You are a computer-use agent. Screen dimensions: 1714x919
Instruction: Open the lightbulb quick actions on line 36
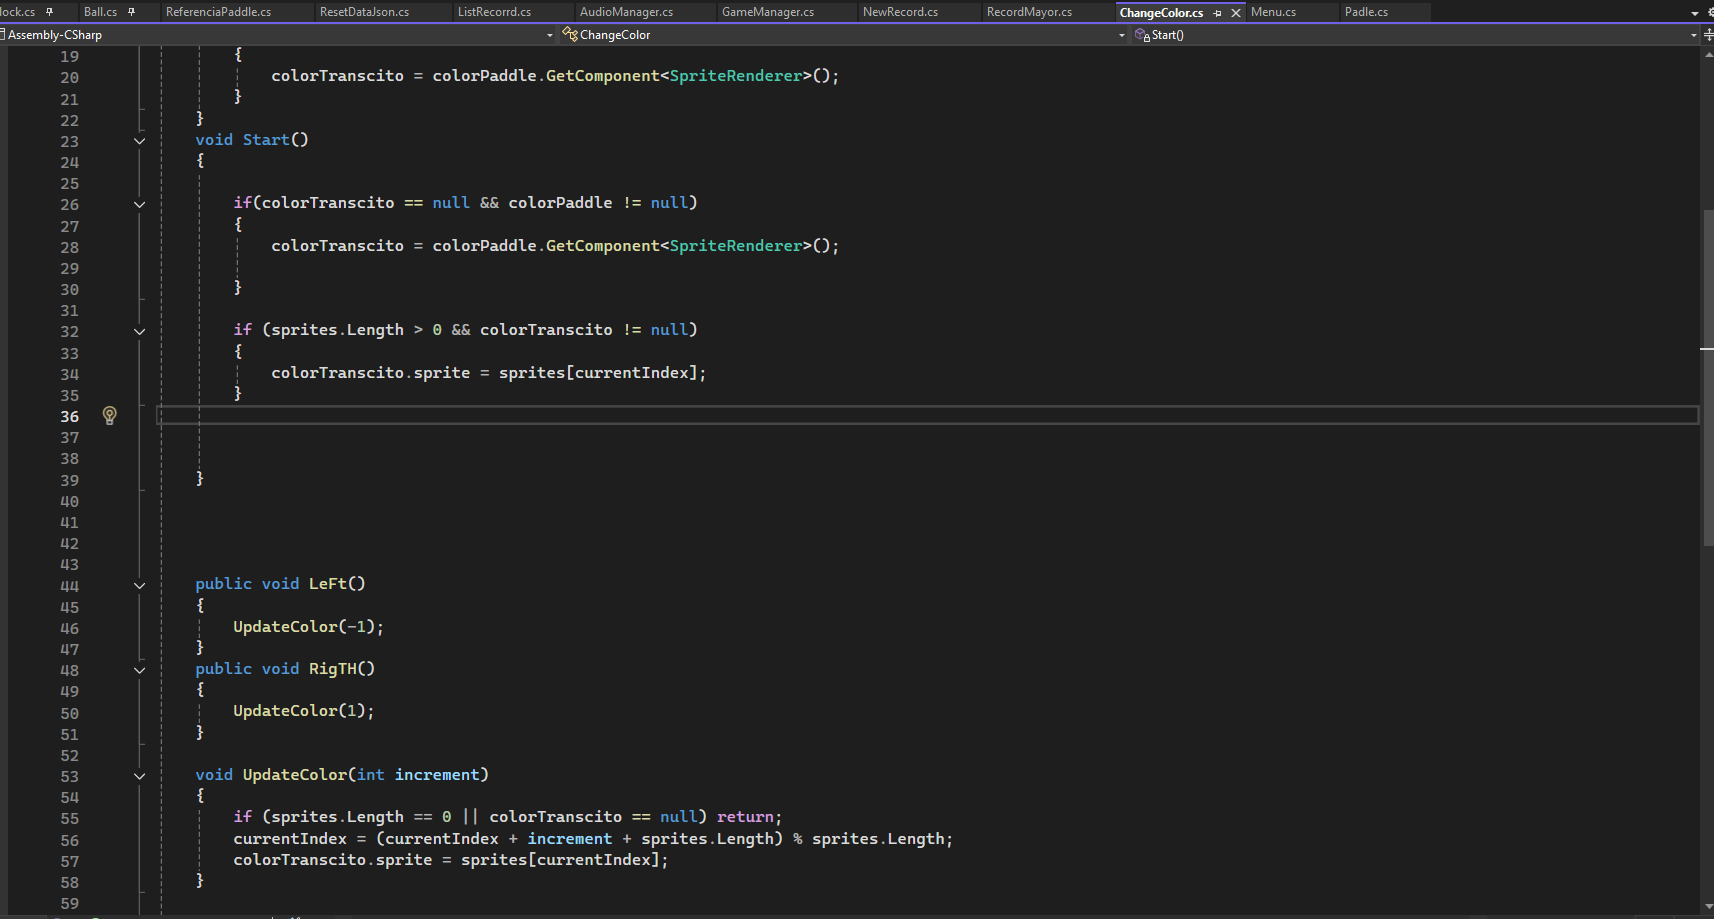pos(110,415)
